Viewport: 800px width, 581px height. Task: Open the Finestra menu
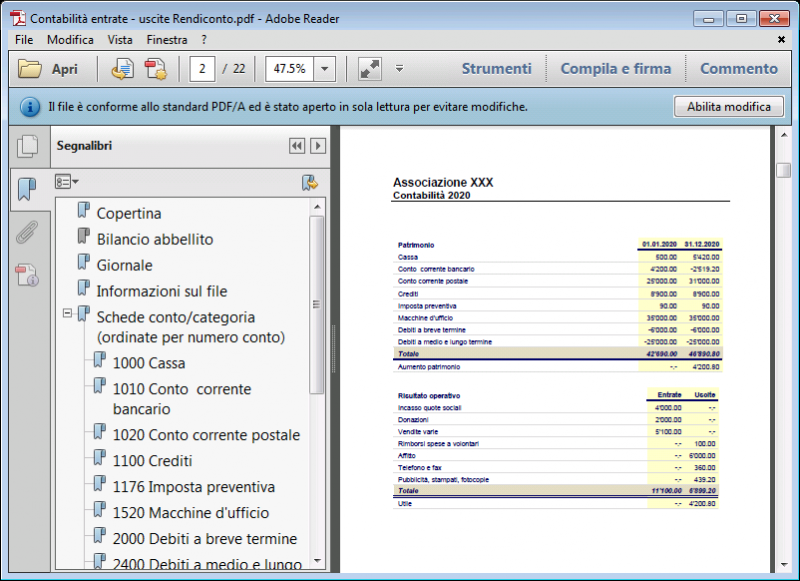[167, 40]
